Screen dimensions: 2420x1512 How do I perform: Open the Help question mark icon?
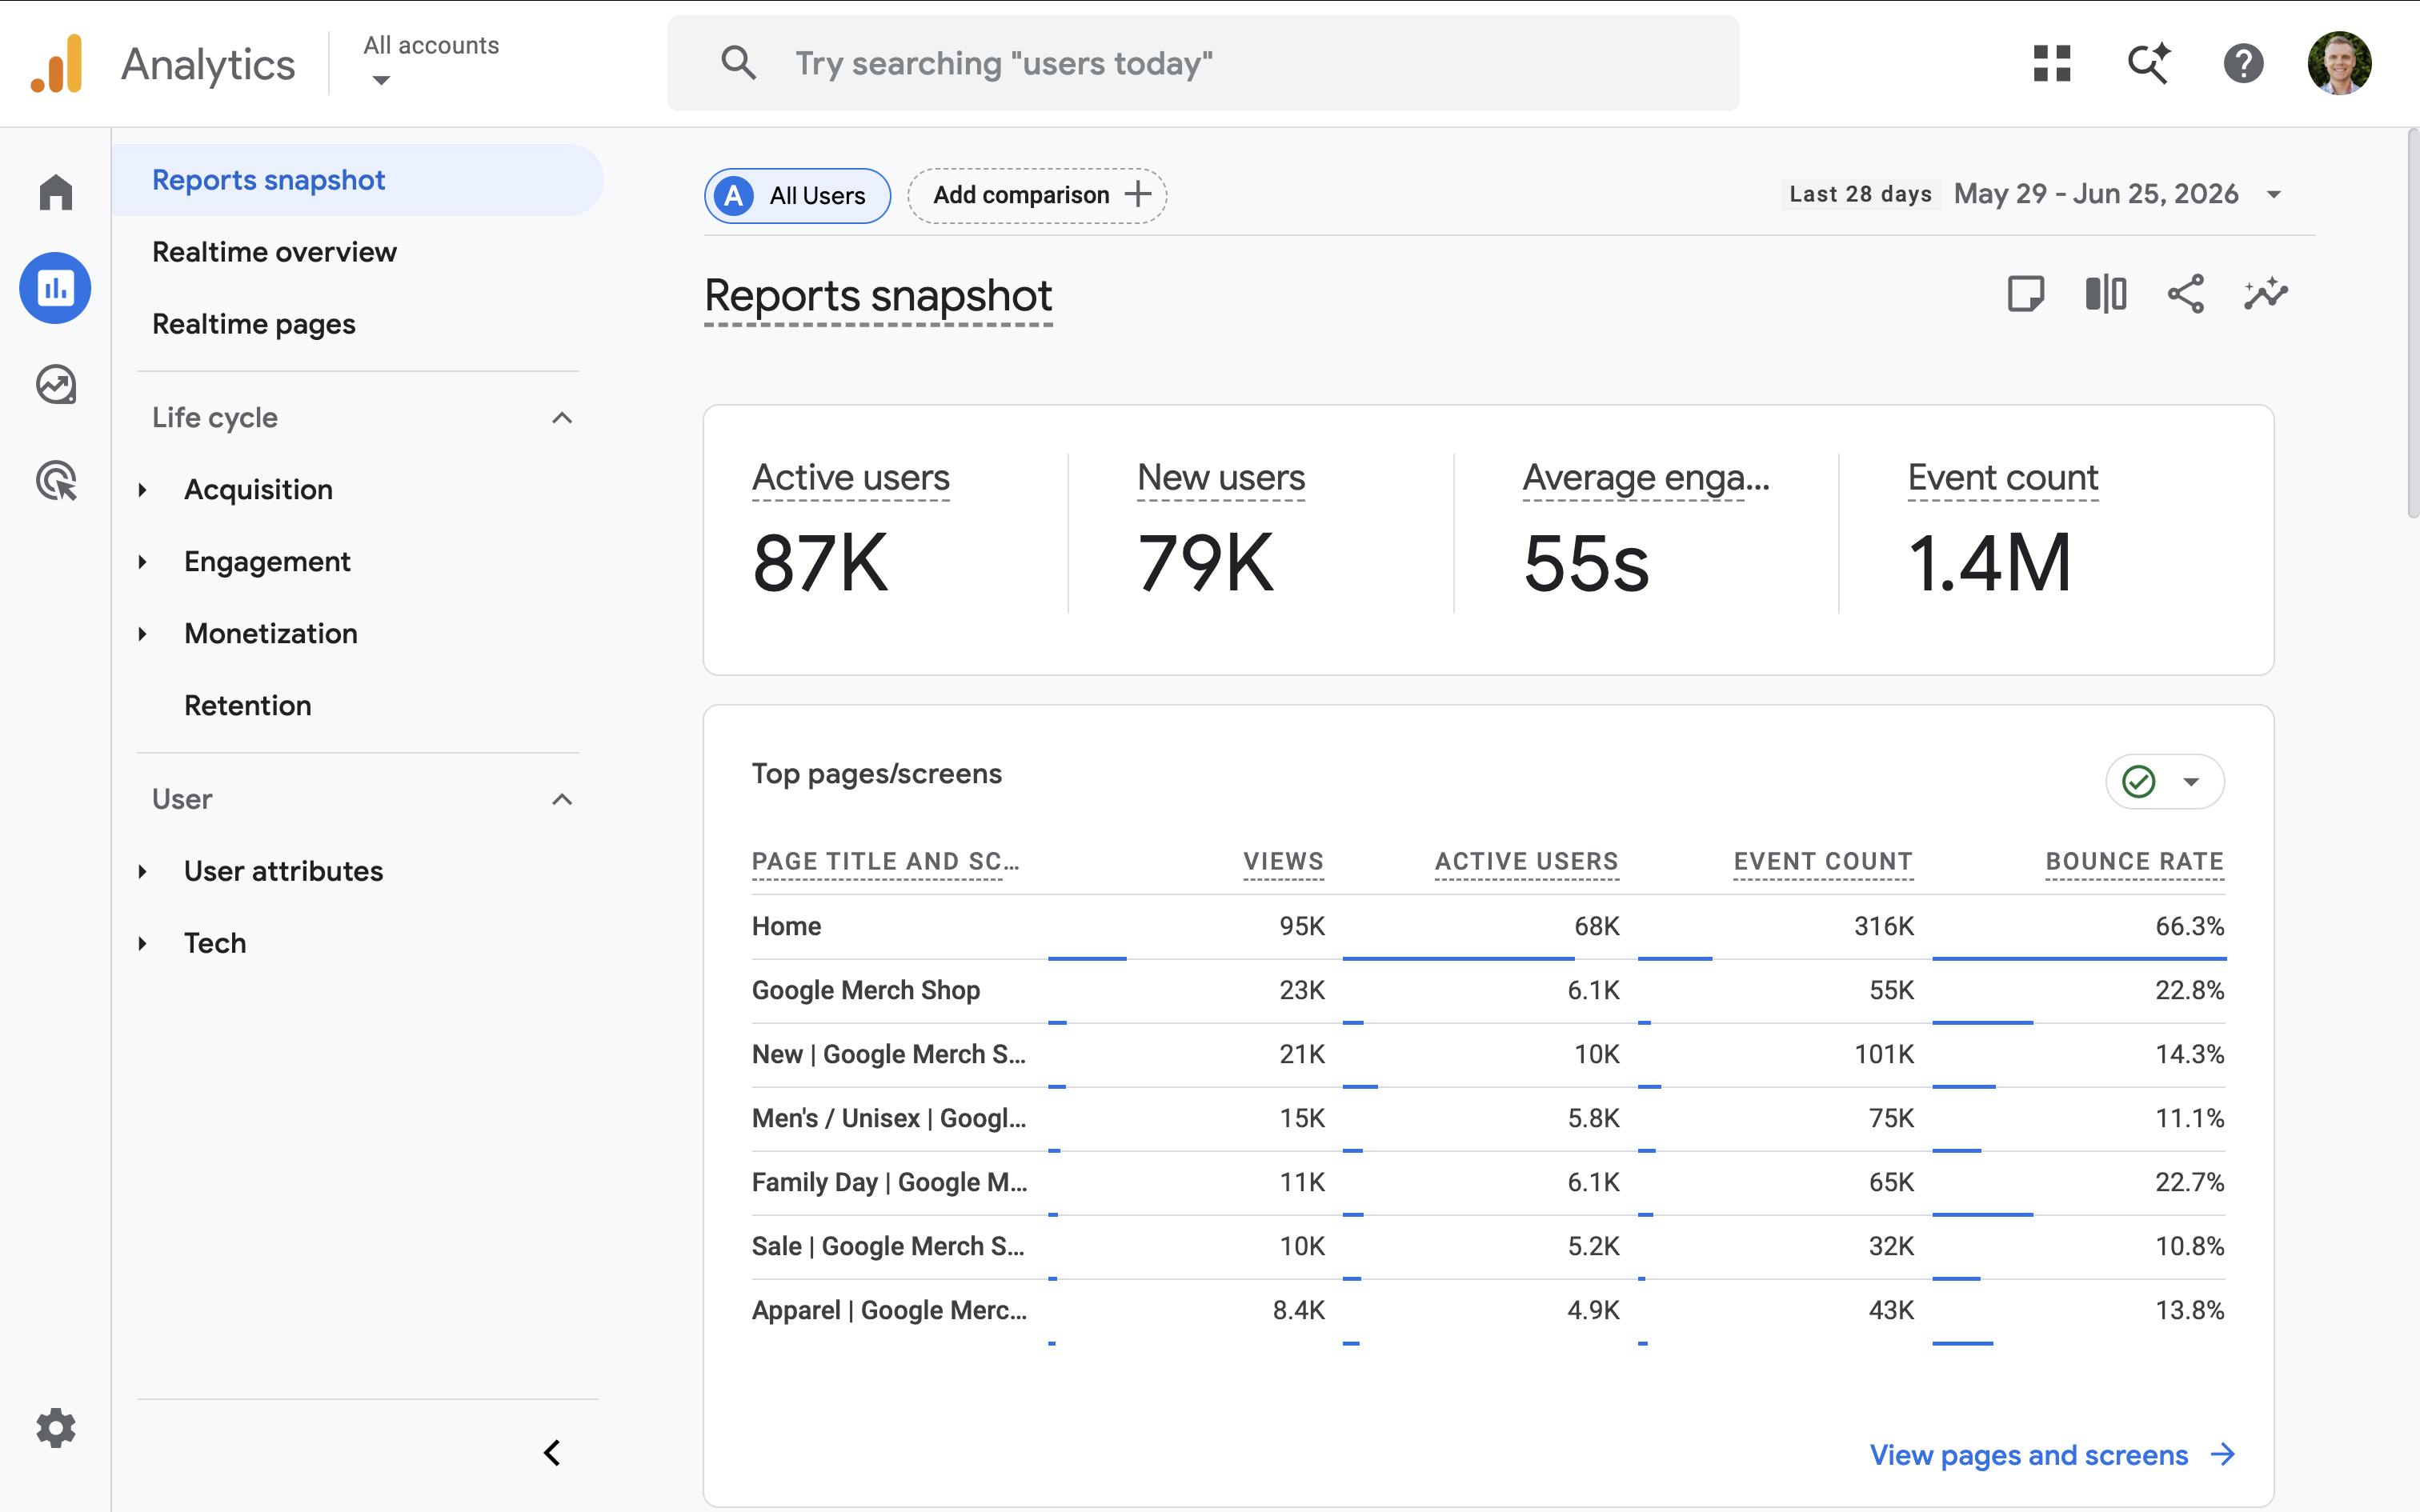click(x=2244, y=64)
